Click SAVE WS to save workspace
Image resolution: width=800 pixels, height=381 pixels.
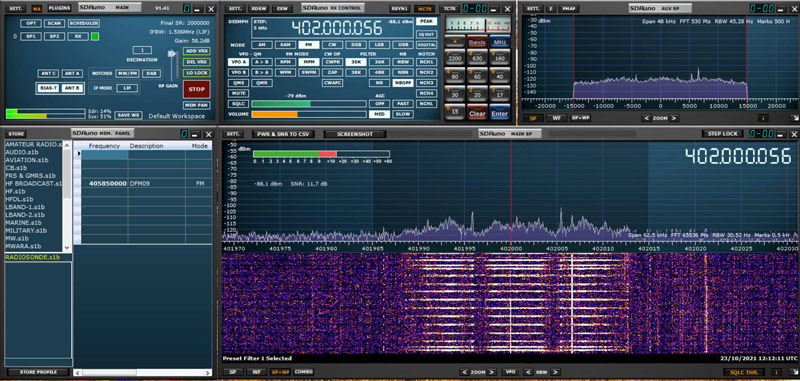coord(128,115)
